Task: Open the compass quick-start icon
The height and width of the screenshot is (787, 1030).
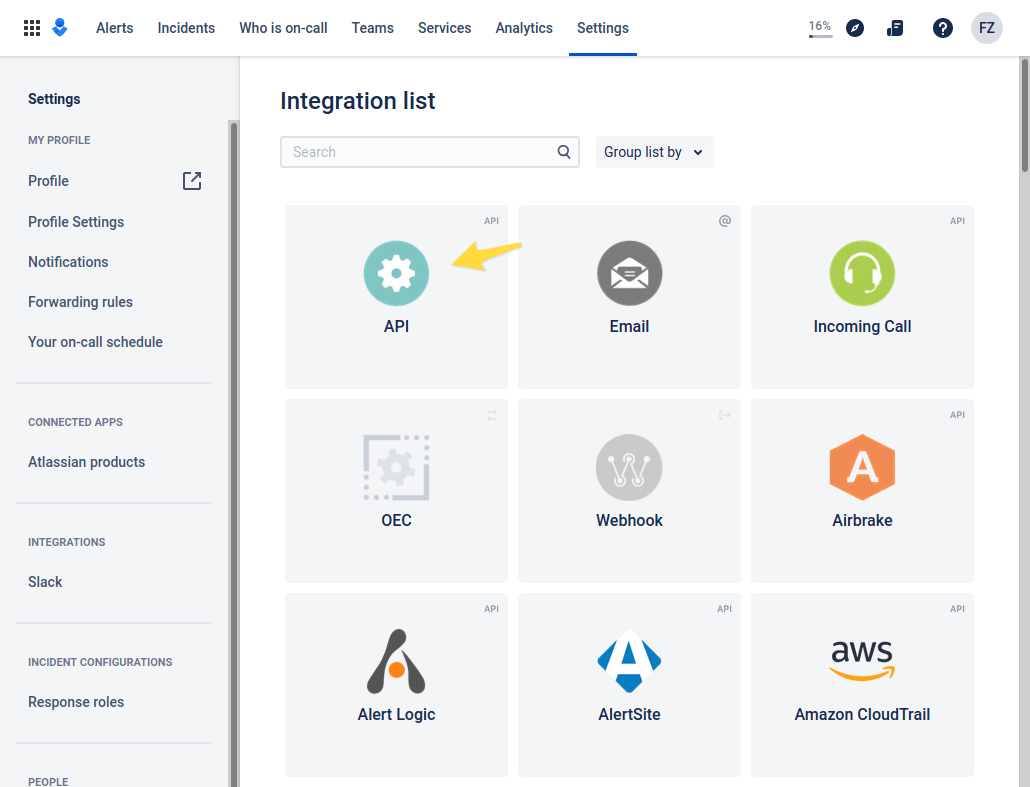Action: point(854,28)
